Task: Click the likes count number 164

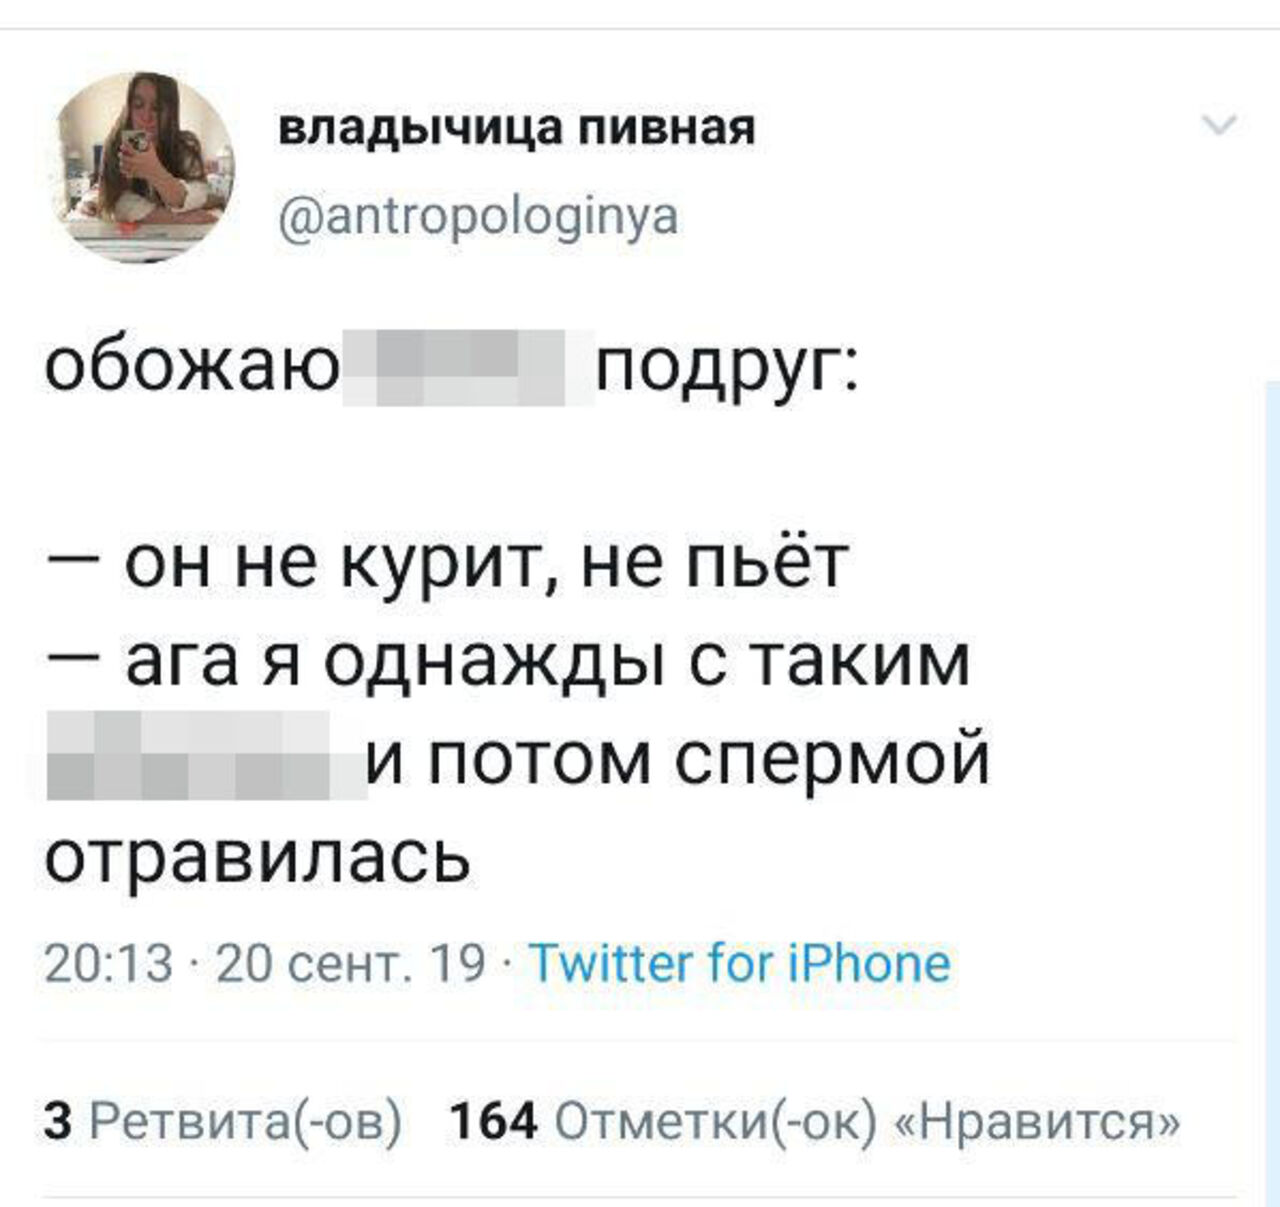Action: (494, 1121)
